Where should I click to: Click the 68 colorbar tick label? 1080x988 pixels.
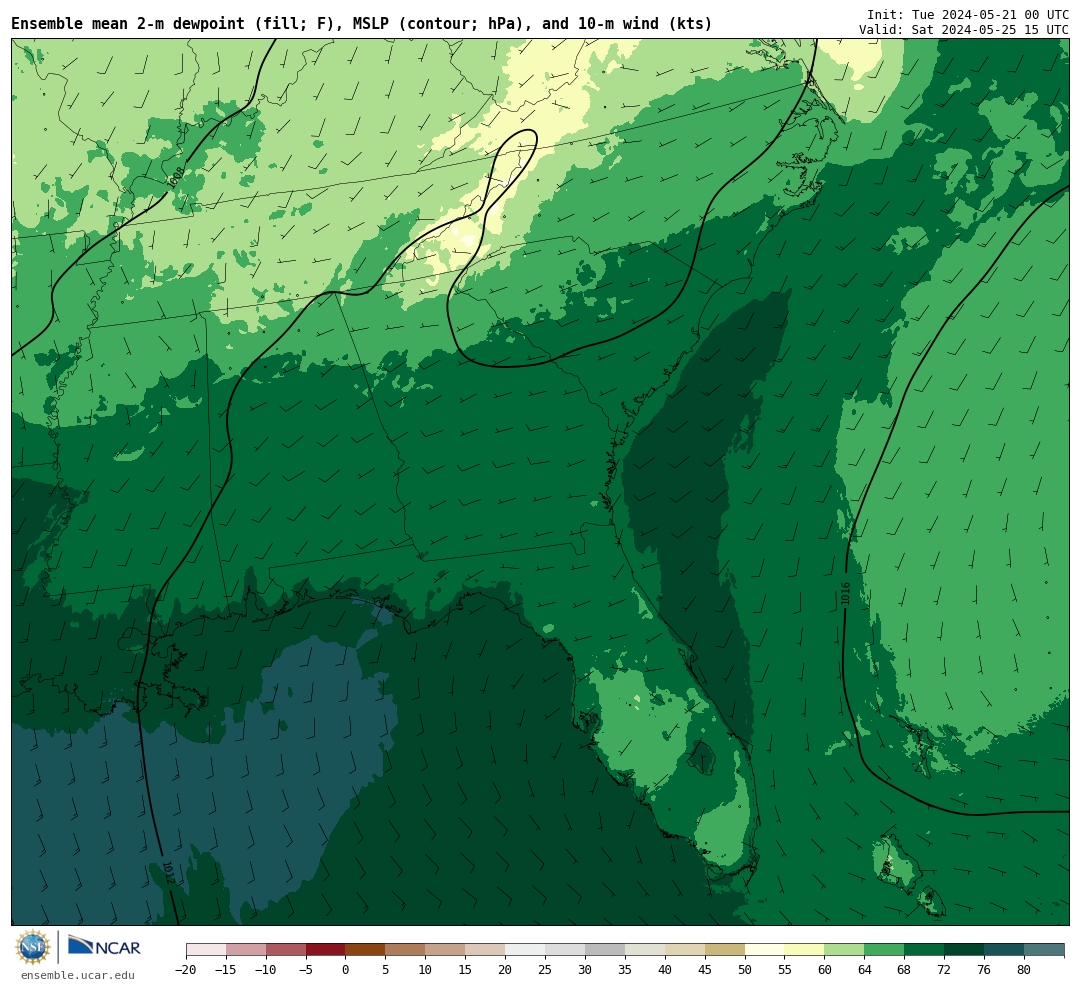pyautogui.click(x=904, y=969)
